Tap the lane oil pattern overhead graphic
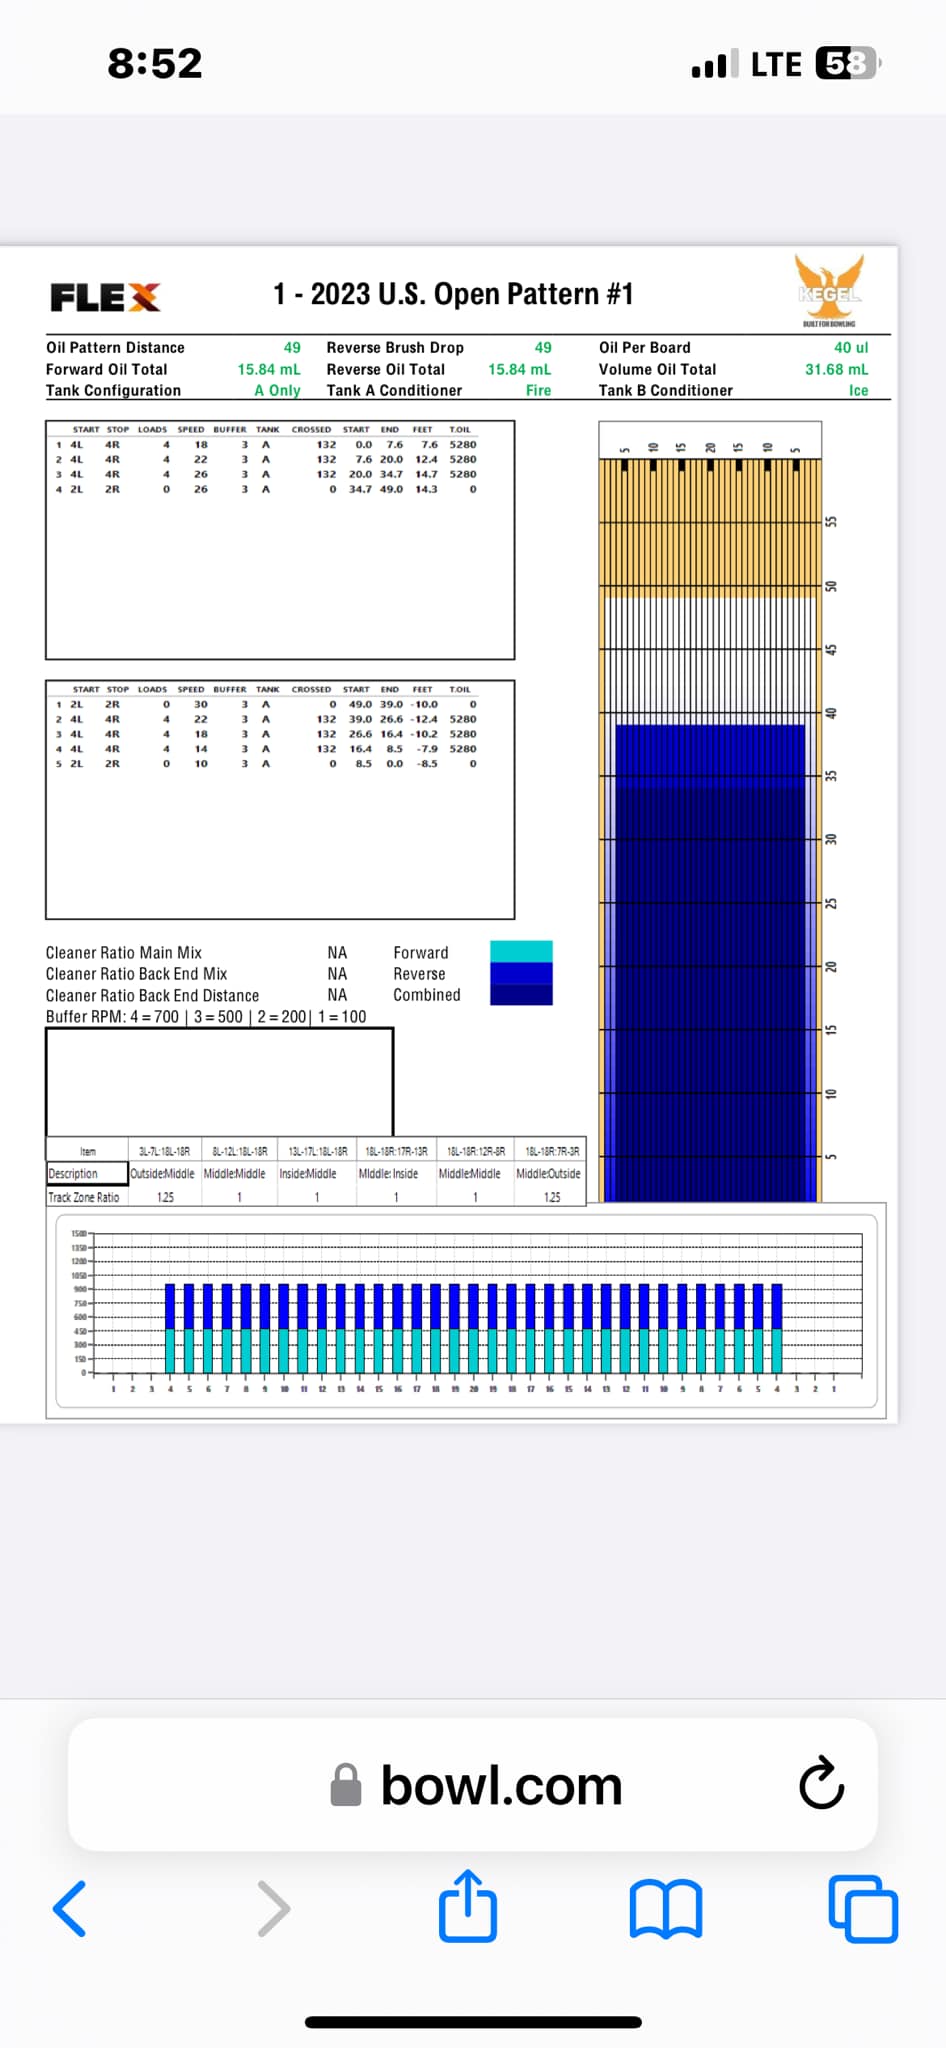The height and width of the screenshot is (2048, 946). pyautogui.click(x=710, y=820)
